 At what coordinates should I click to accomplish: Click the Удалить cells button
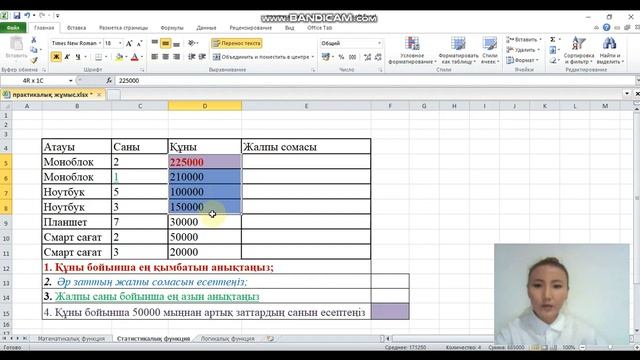point(523,50)
